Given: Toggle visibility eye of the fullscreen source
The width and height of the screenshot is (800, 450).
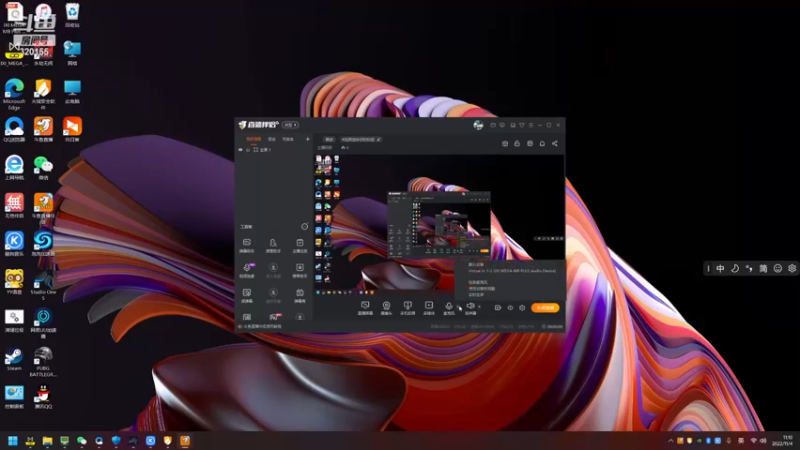Looking at the screenshot, I should (240, 150).
